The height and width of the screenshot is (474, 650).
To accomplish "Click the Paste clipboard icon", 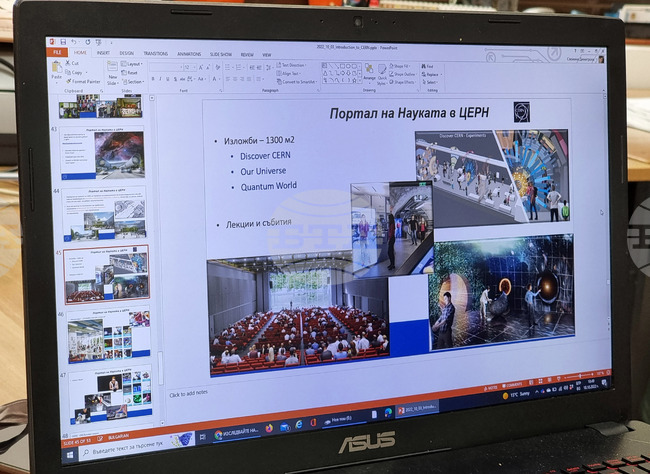I will (56, 66).
